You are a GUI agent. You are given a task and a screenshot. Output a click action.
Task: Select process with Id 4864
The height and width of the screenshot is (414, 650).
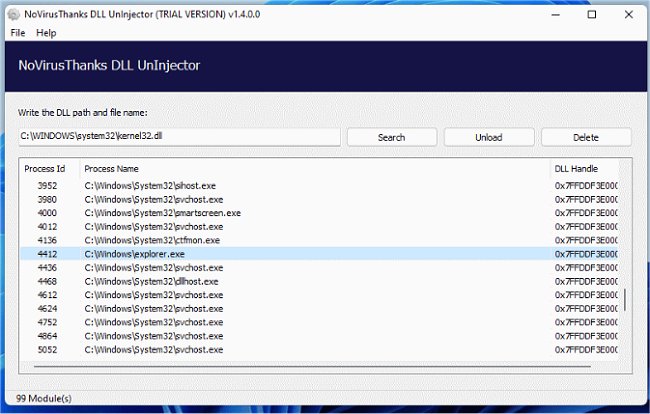(319, 336)
